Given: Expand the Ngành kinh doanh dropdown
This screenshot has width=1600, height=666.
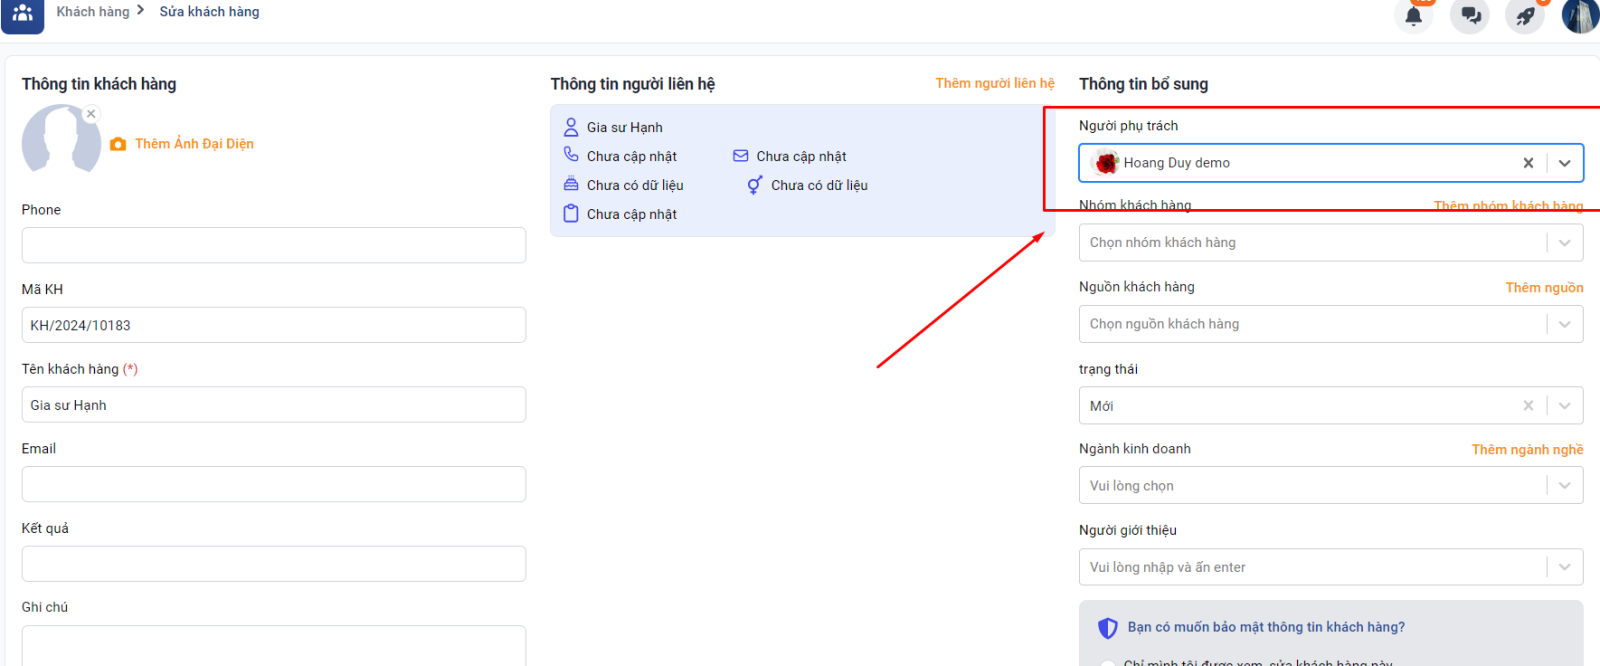Looking at the screenshot, I should click(1565, 486).
